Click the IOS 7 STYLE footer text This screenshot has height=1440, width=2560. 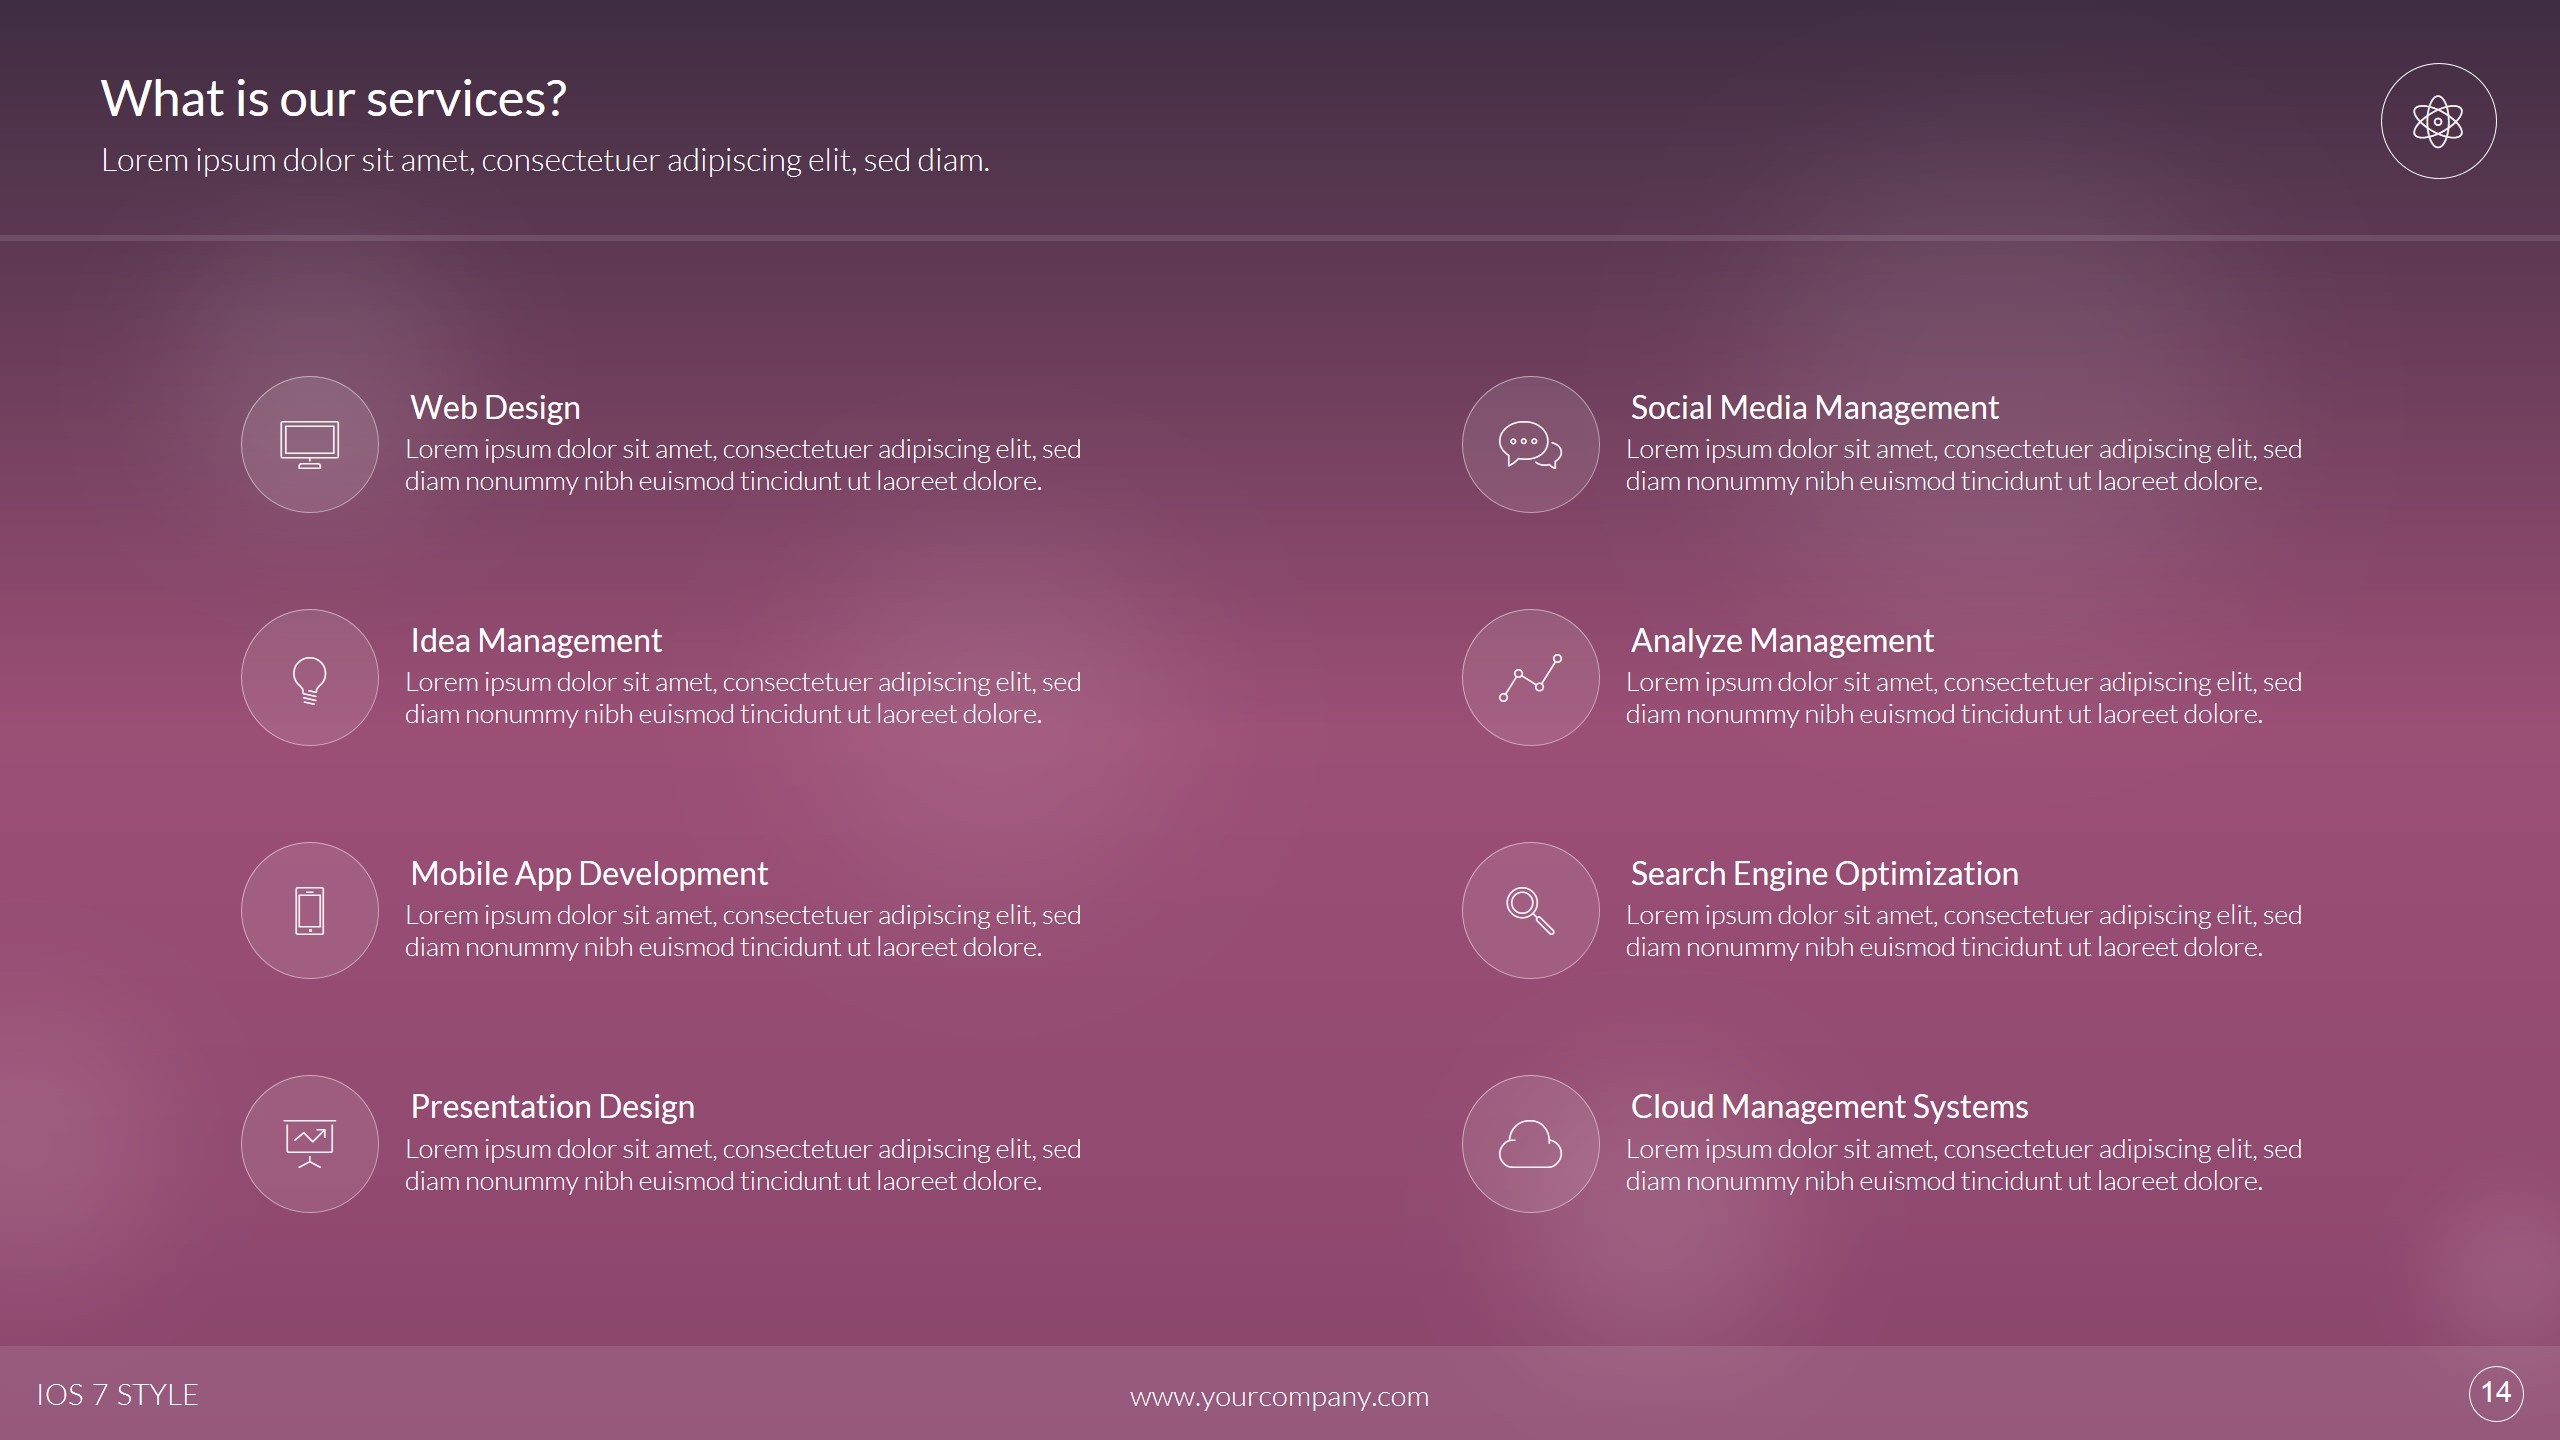point(117,1395)
